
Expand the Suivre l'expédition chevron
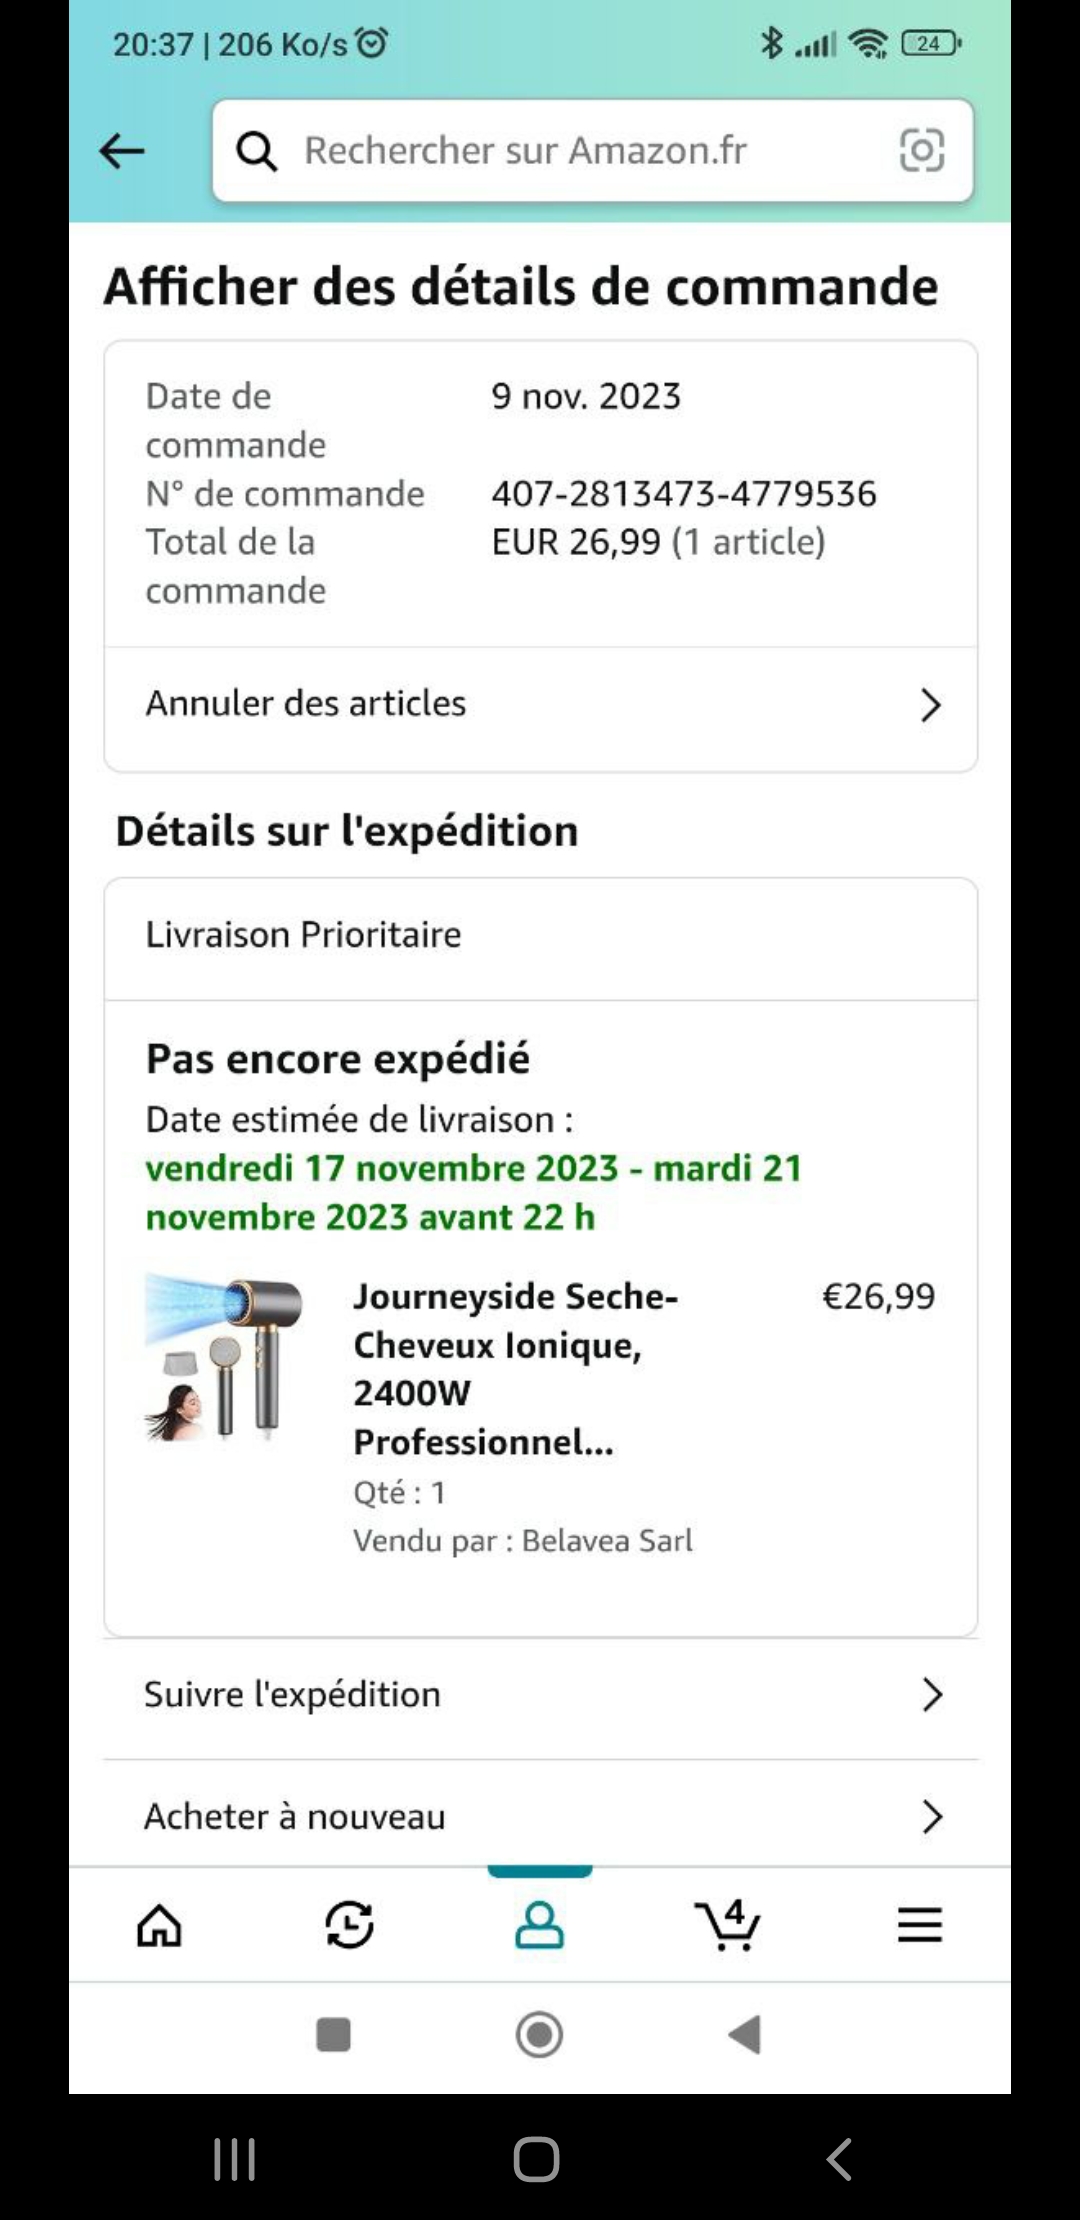(932, 1695)
